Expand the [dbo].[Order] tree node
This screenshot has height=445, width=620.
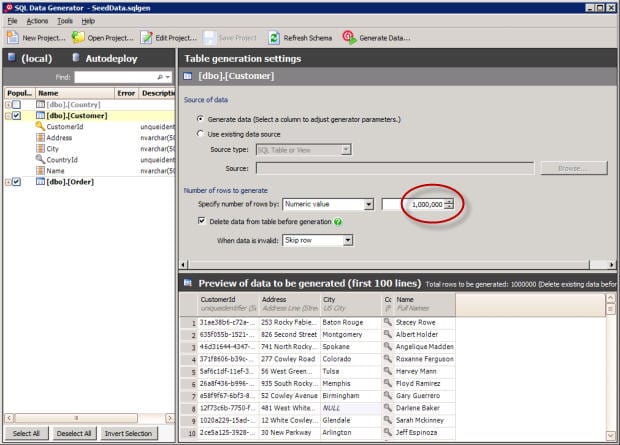(8, 182)
